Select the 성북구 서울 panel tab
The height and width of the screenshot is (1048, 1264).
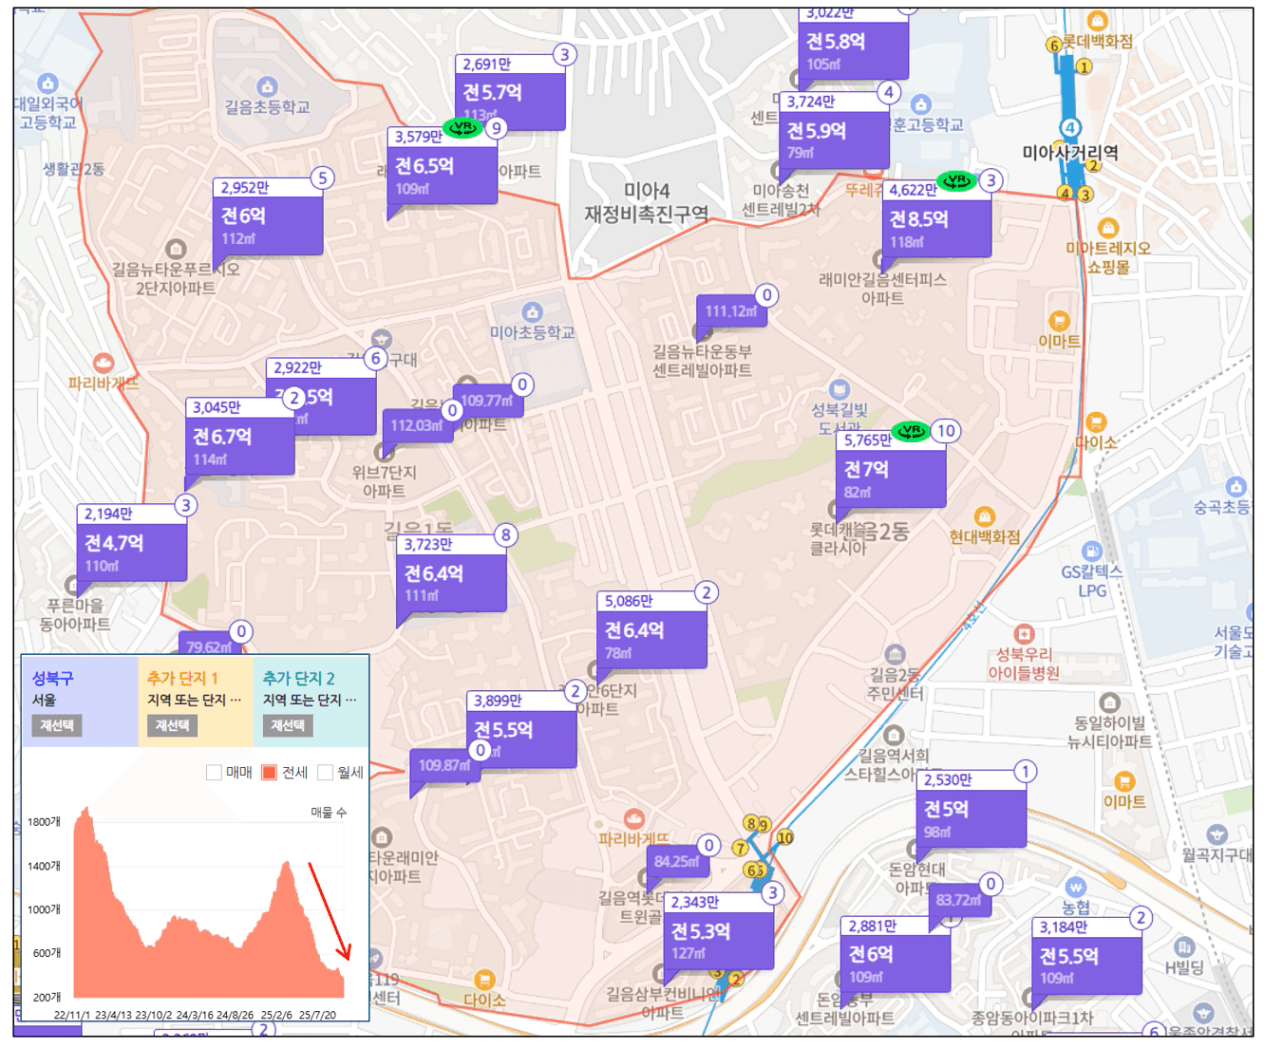80,688
